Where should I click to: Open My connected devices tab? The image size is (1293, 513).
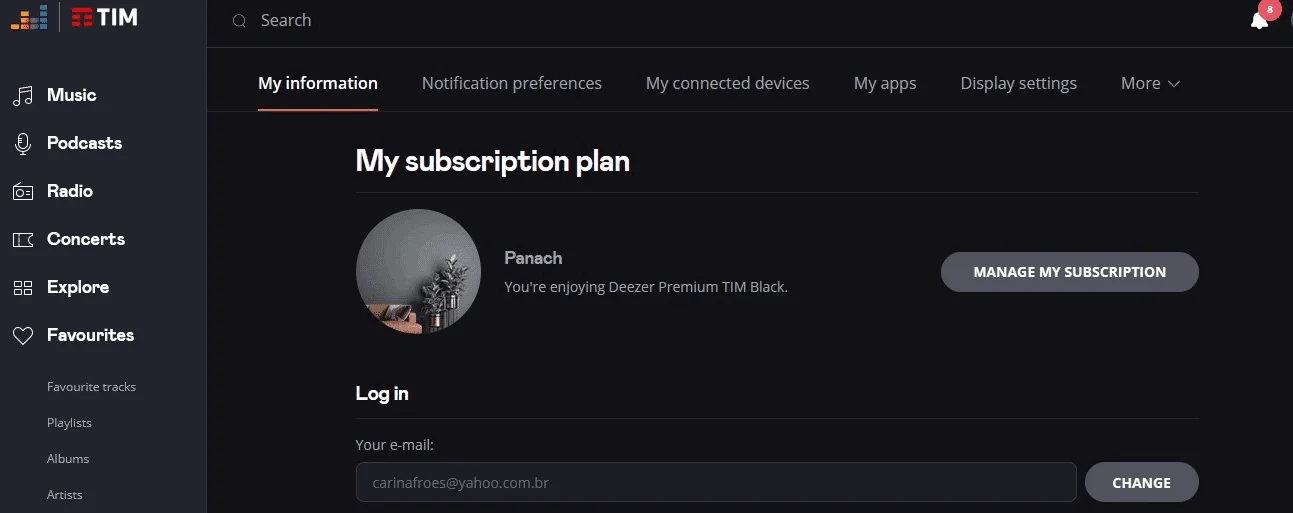tap(728, 84)
